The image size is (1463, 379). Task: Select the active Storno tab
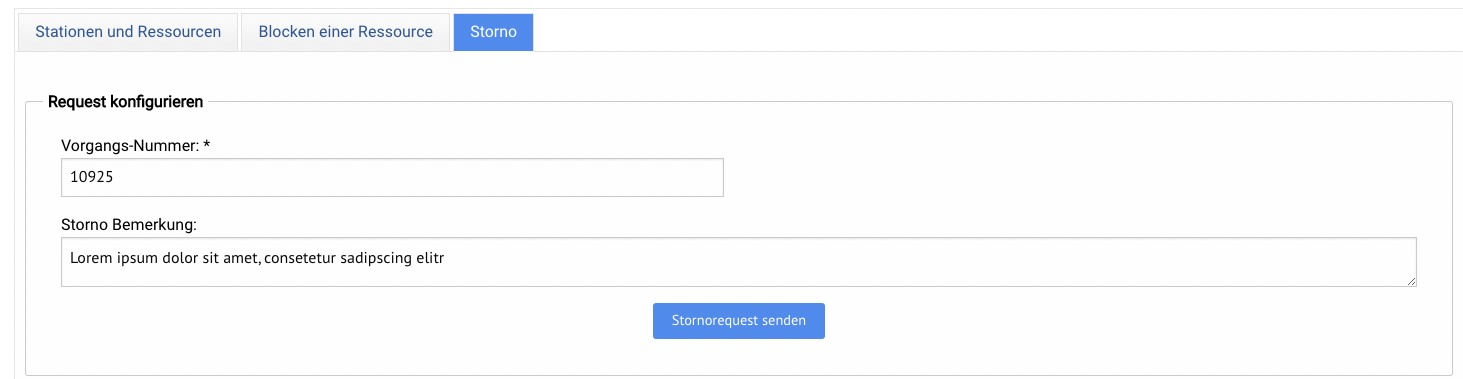click(x=493, y=32)
